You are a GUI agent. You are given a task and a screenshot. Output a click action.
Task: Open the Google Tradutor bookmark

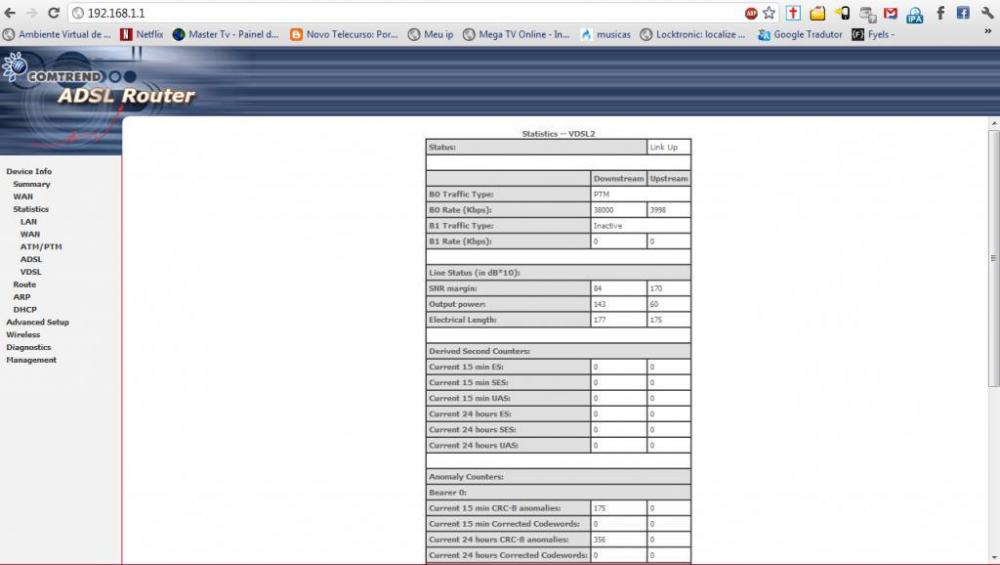[x=800, y=34]
